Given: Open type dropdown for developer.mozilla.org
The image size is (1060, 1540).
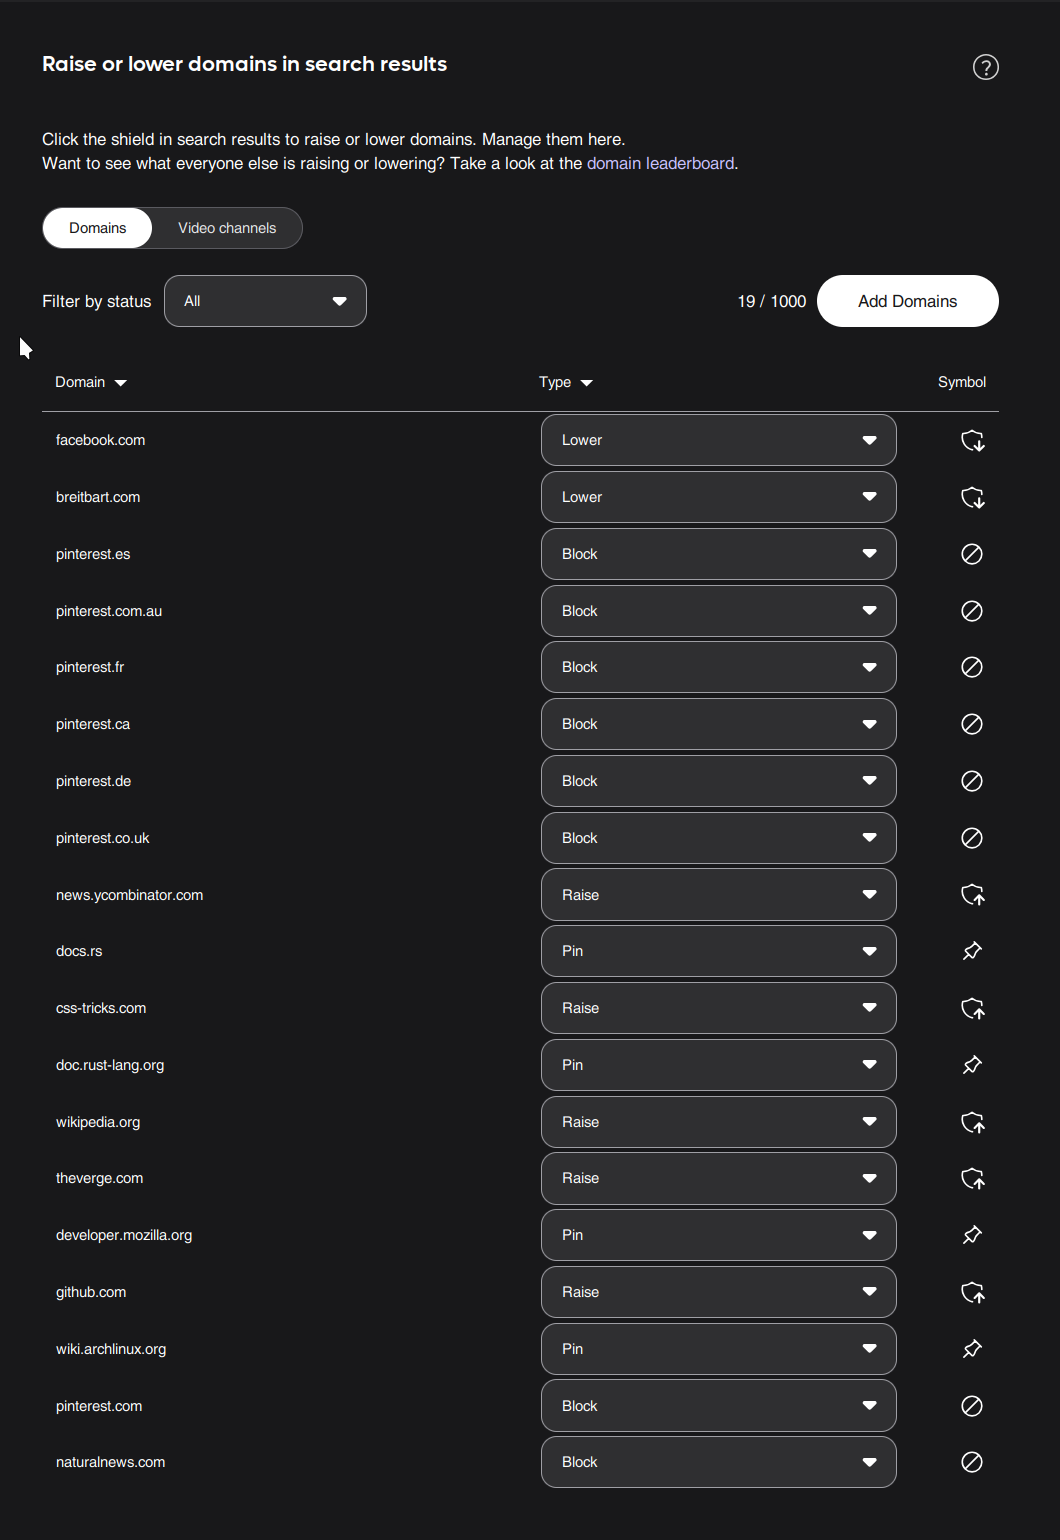Looking at the screenshot, I should 718,1235.
